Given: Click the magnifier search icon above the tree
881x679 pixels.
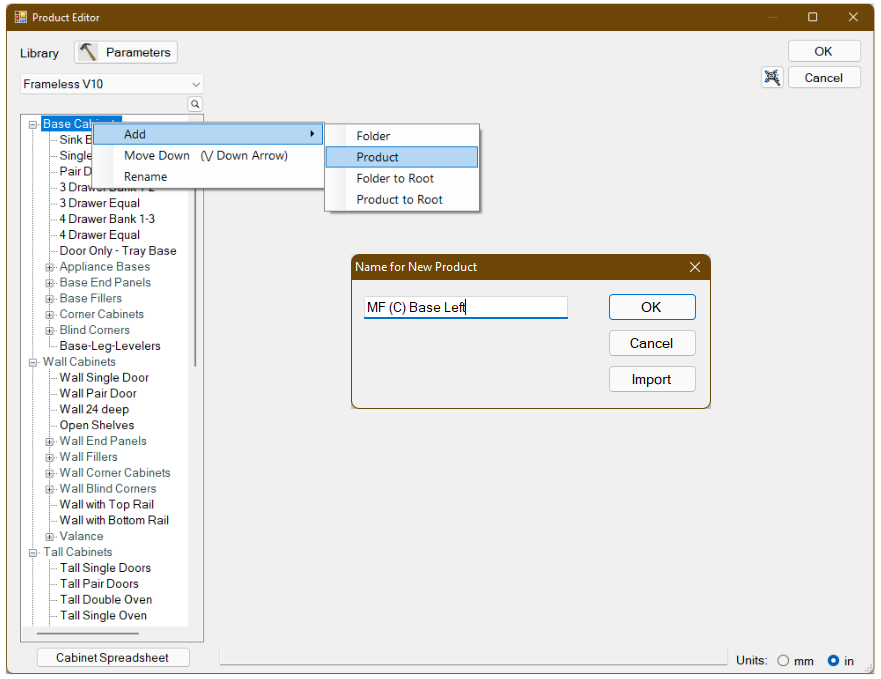Looking at the screenshot, I should pos(195,104).
